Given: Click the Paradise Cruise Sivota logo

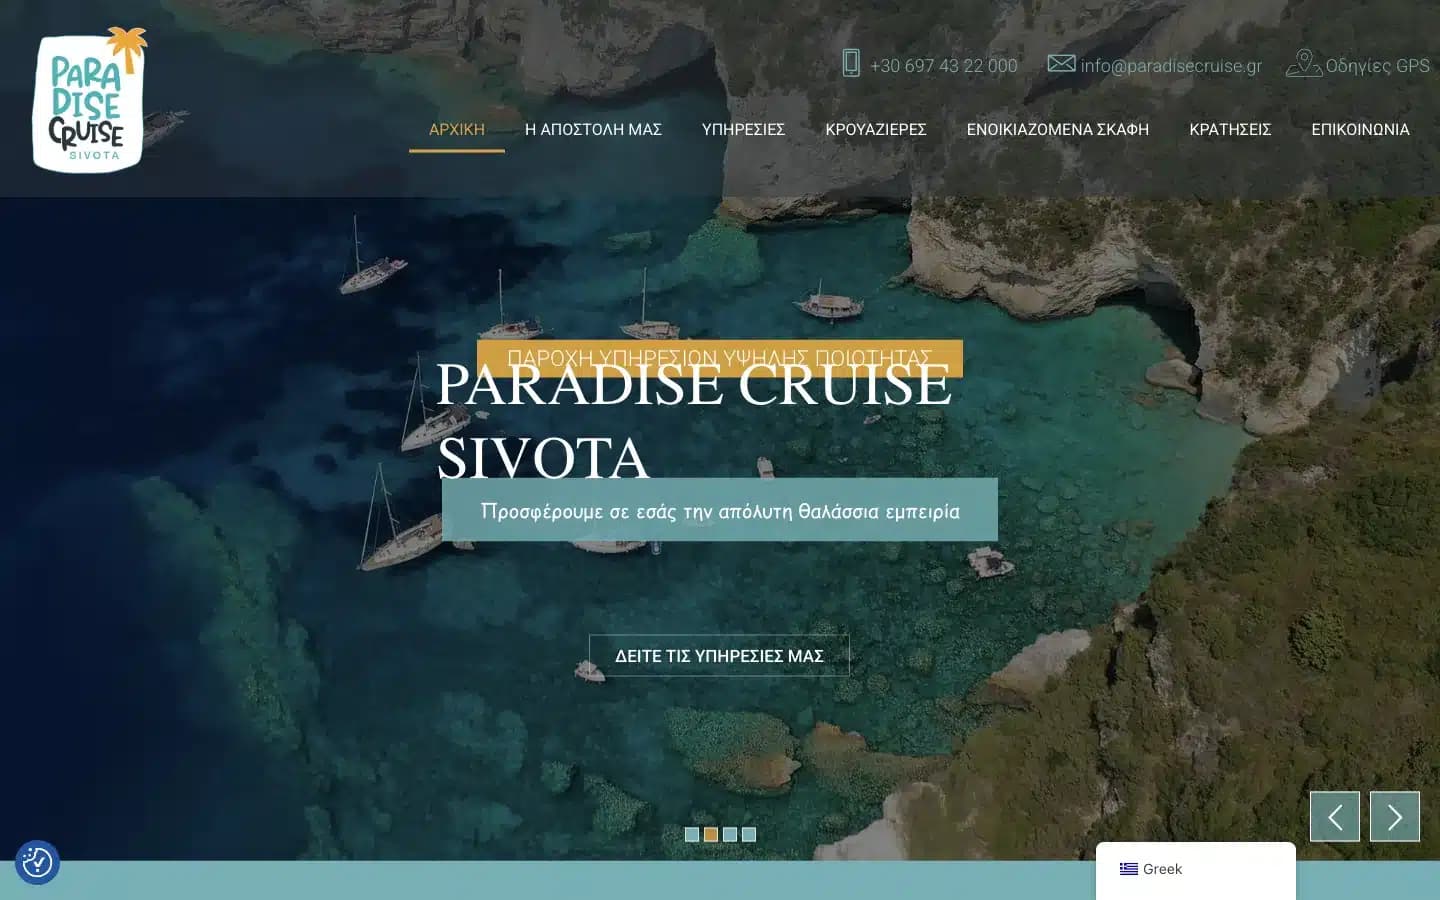Looking at the screenshot, I should click(x=90, y=99).
